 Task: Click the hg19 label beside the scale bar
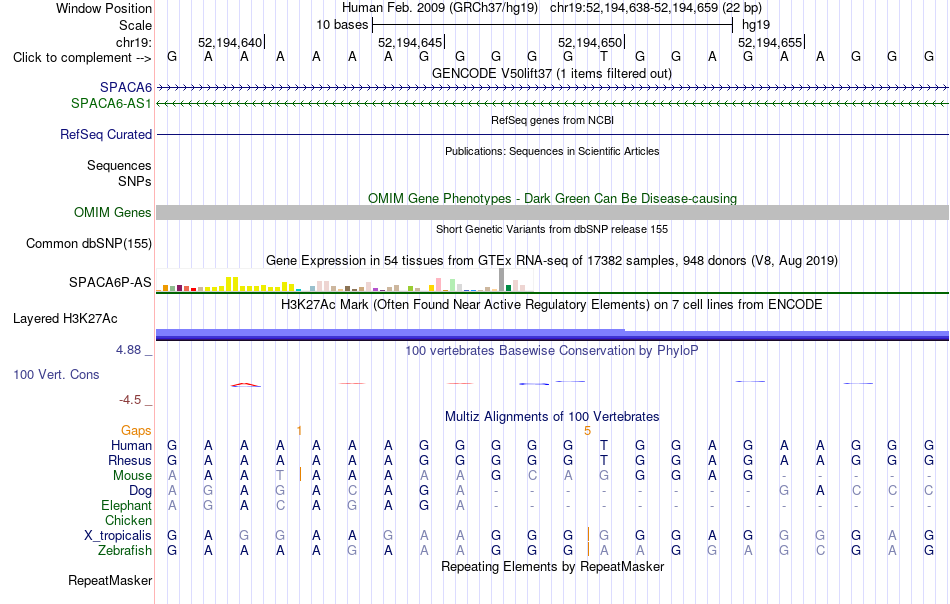tap(756, 25)
